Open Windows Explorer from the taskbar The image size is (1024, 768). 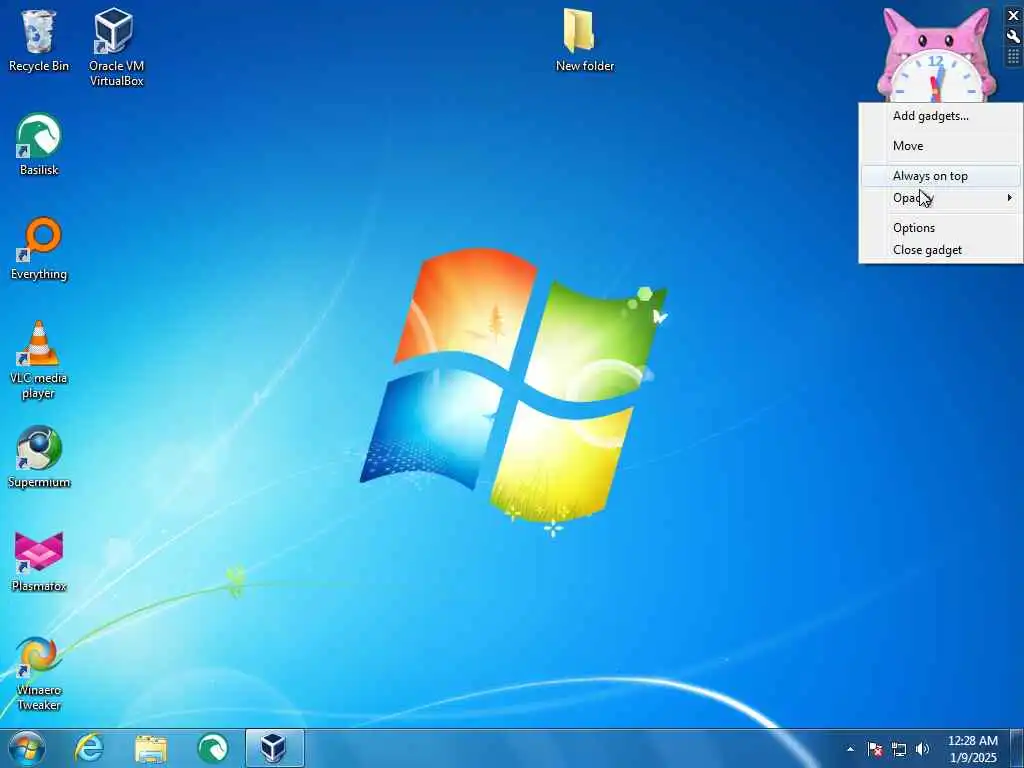(x=151, y=748)
